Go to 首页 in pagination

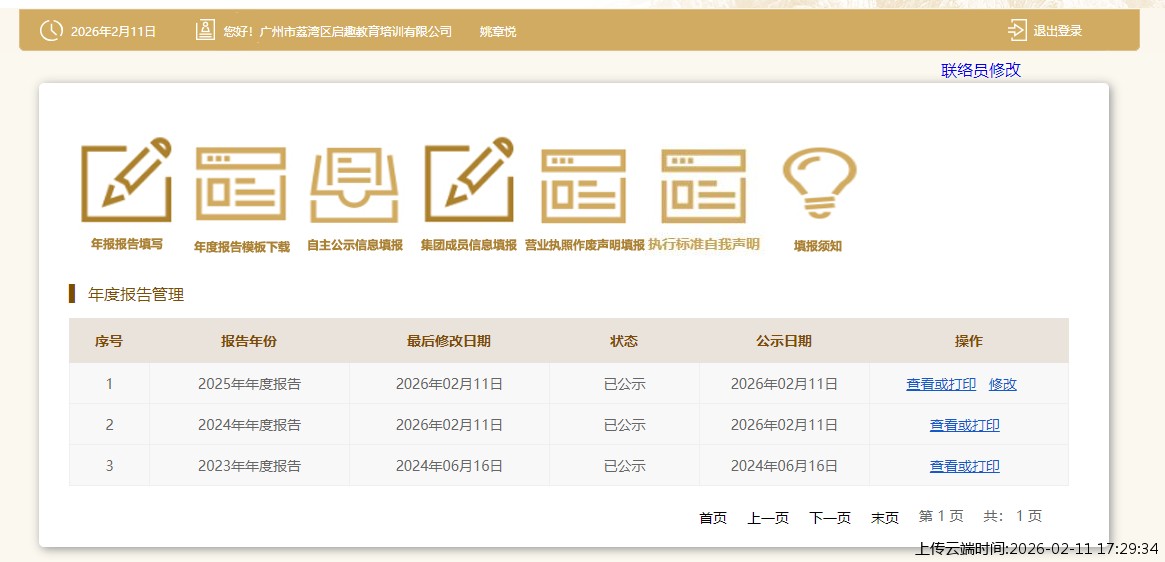[713, 517]
